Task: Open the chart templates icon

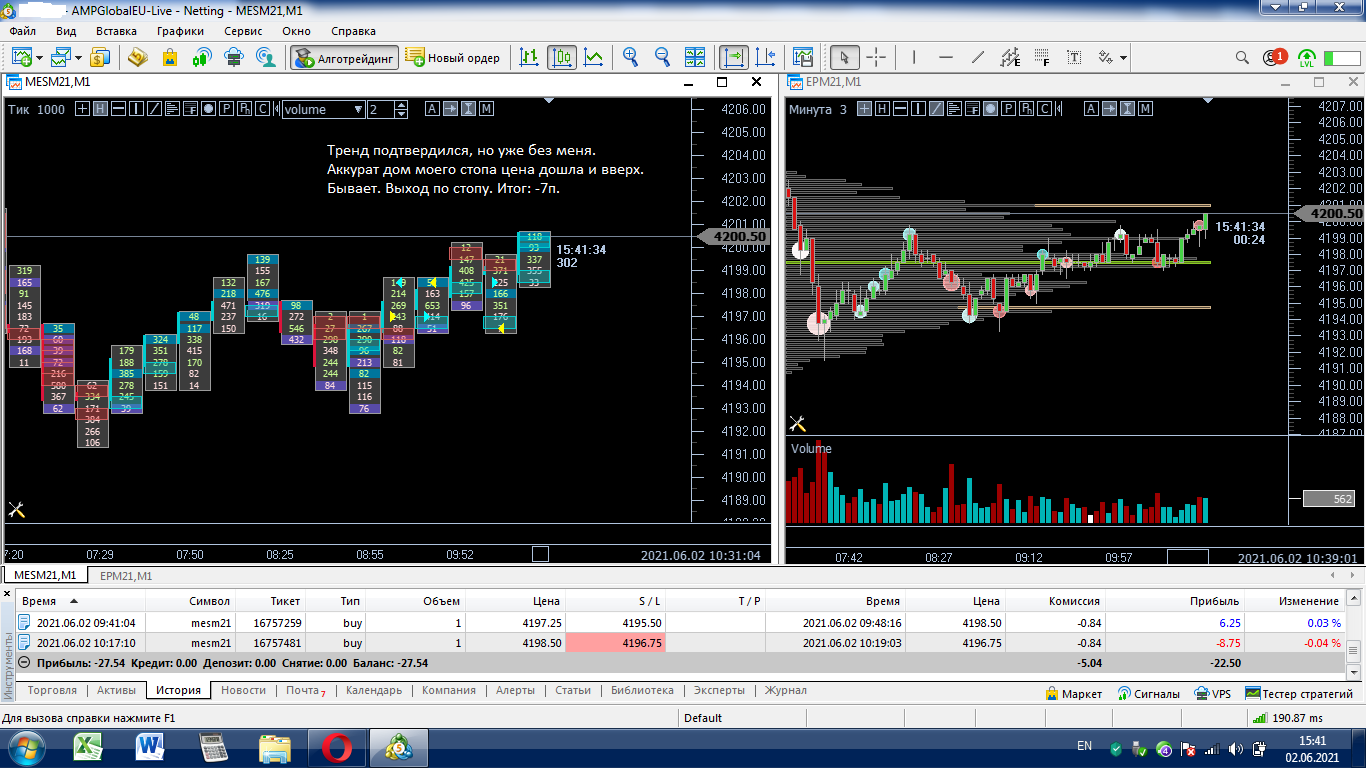Action: 803,57
